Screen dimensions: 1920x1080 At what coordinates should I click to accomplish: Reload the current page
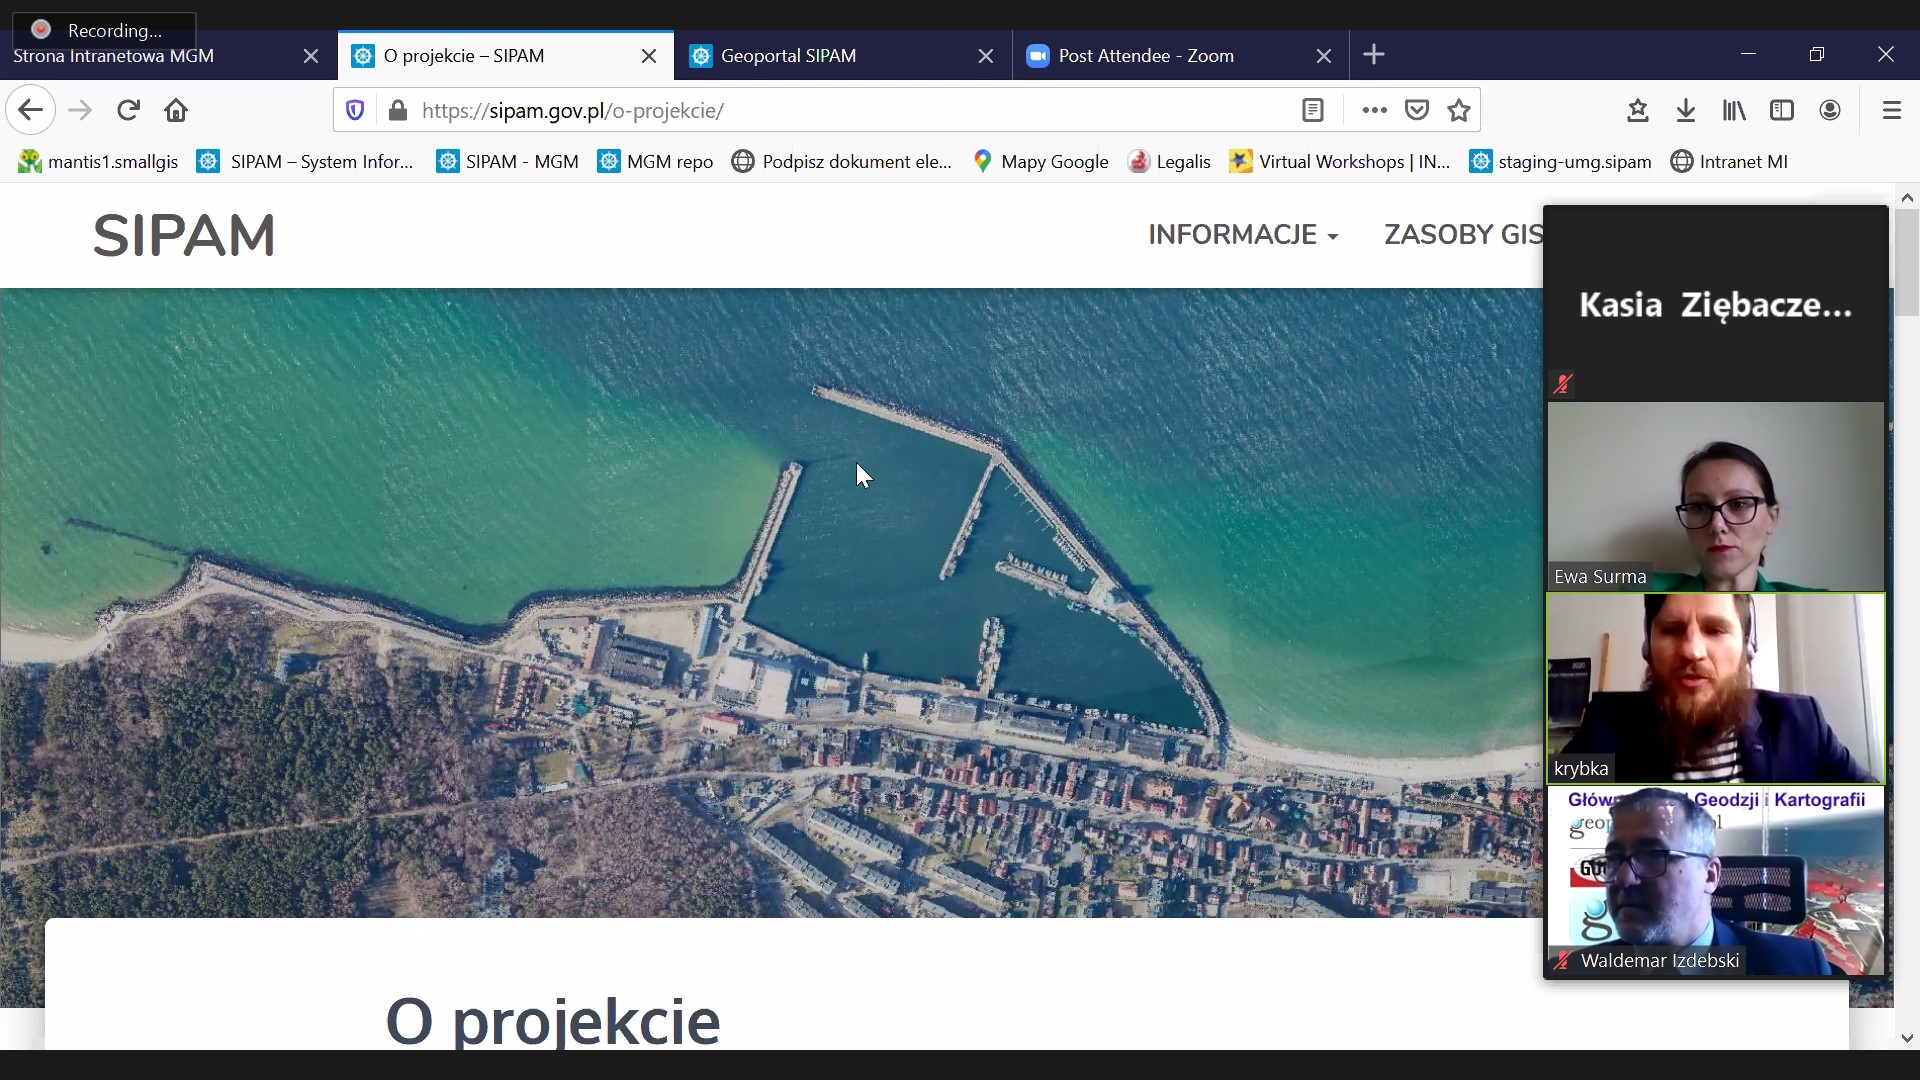128,110
